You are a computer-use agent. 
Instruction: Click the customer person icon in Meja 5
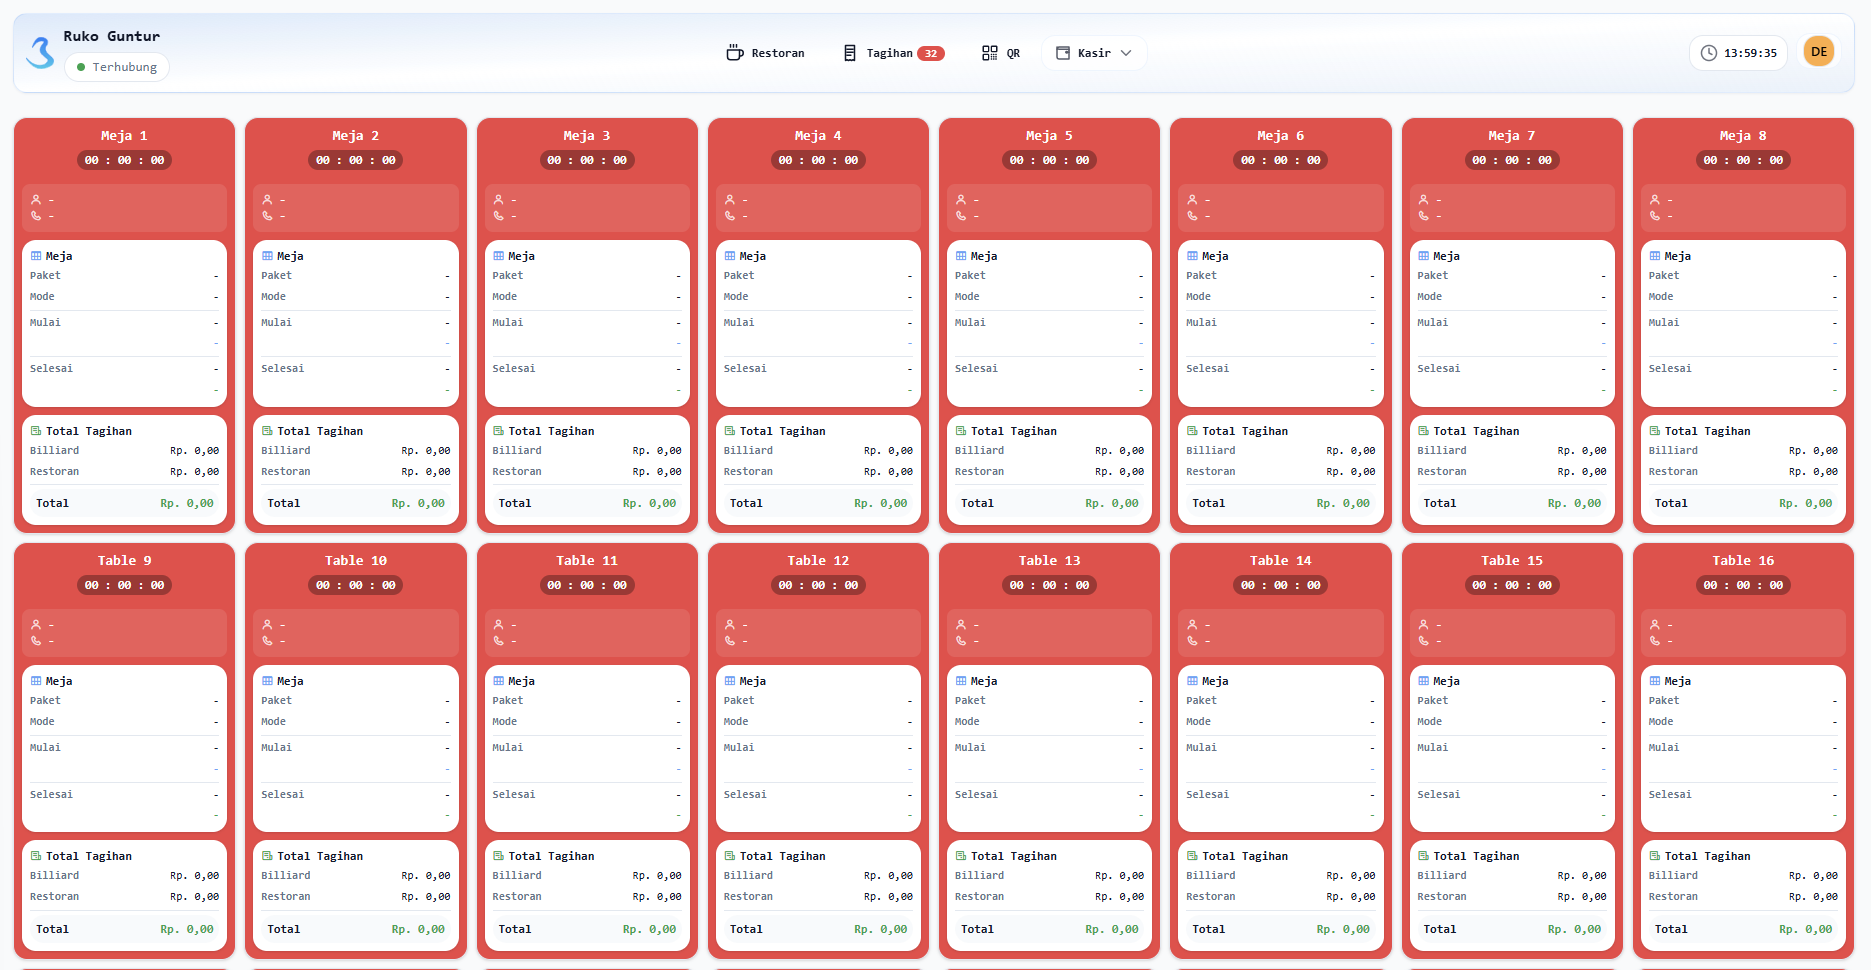961,200
